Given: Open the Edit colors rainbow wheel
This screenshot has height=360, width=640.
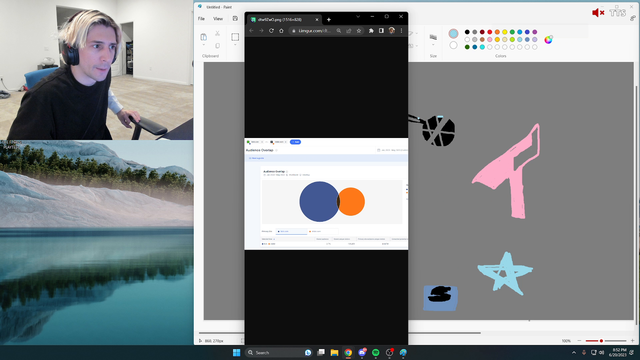Looking at the screenshot, I should point(549,39).
